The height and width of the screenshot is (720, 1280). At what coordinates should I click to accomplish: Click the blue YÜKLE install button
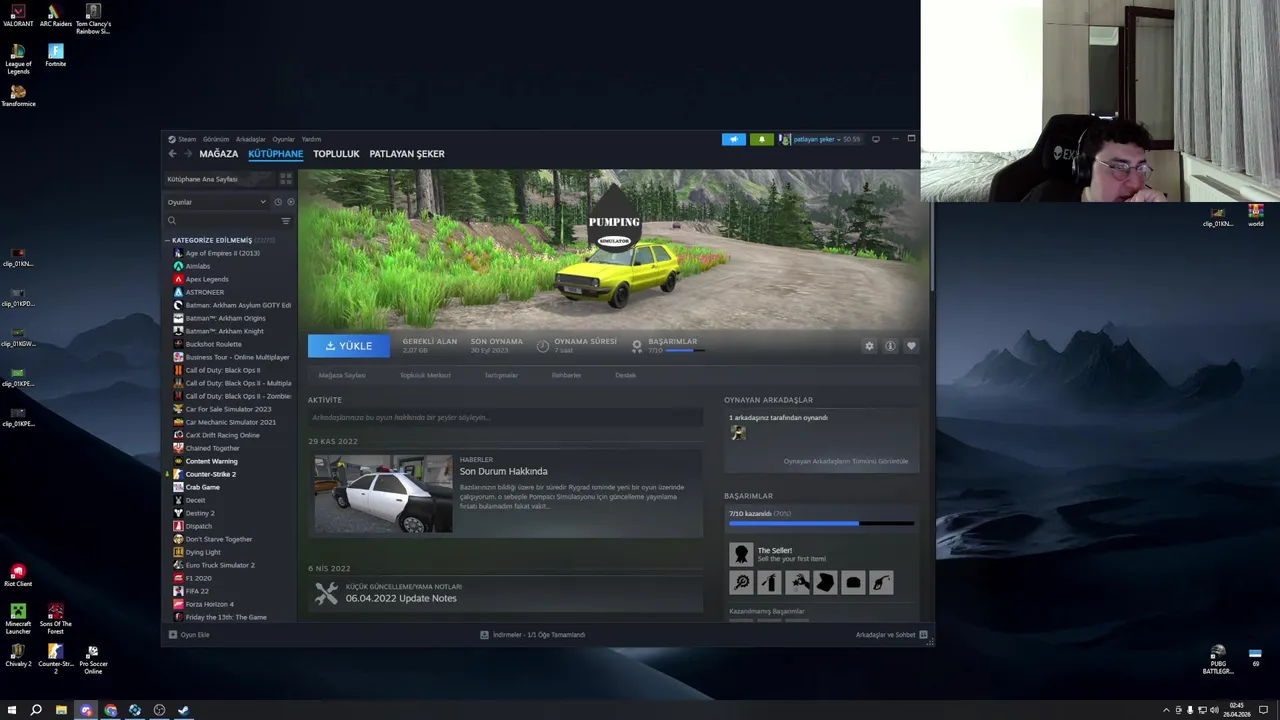tap(348, 346)
